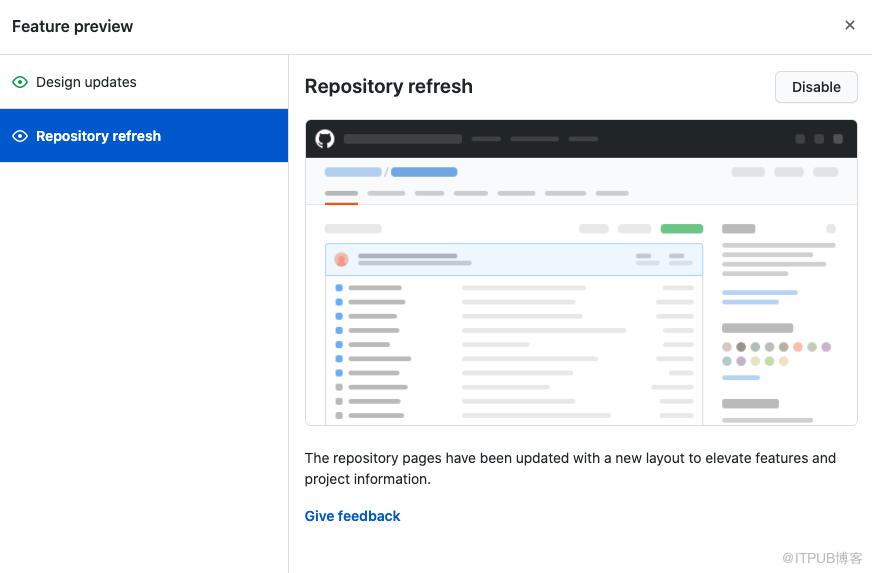Click the repository preview illustration

581,273
